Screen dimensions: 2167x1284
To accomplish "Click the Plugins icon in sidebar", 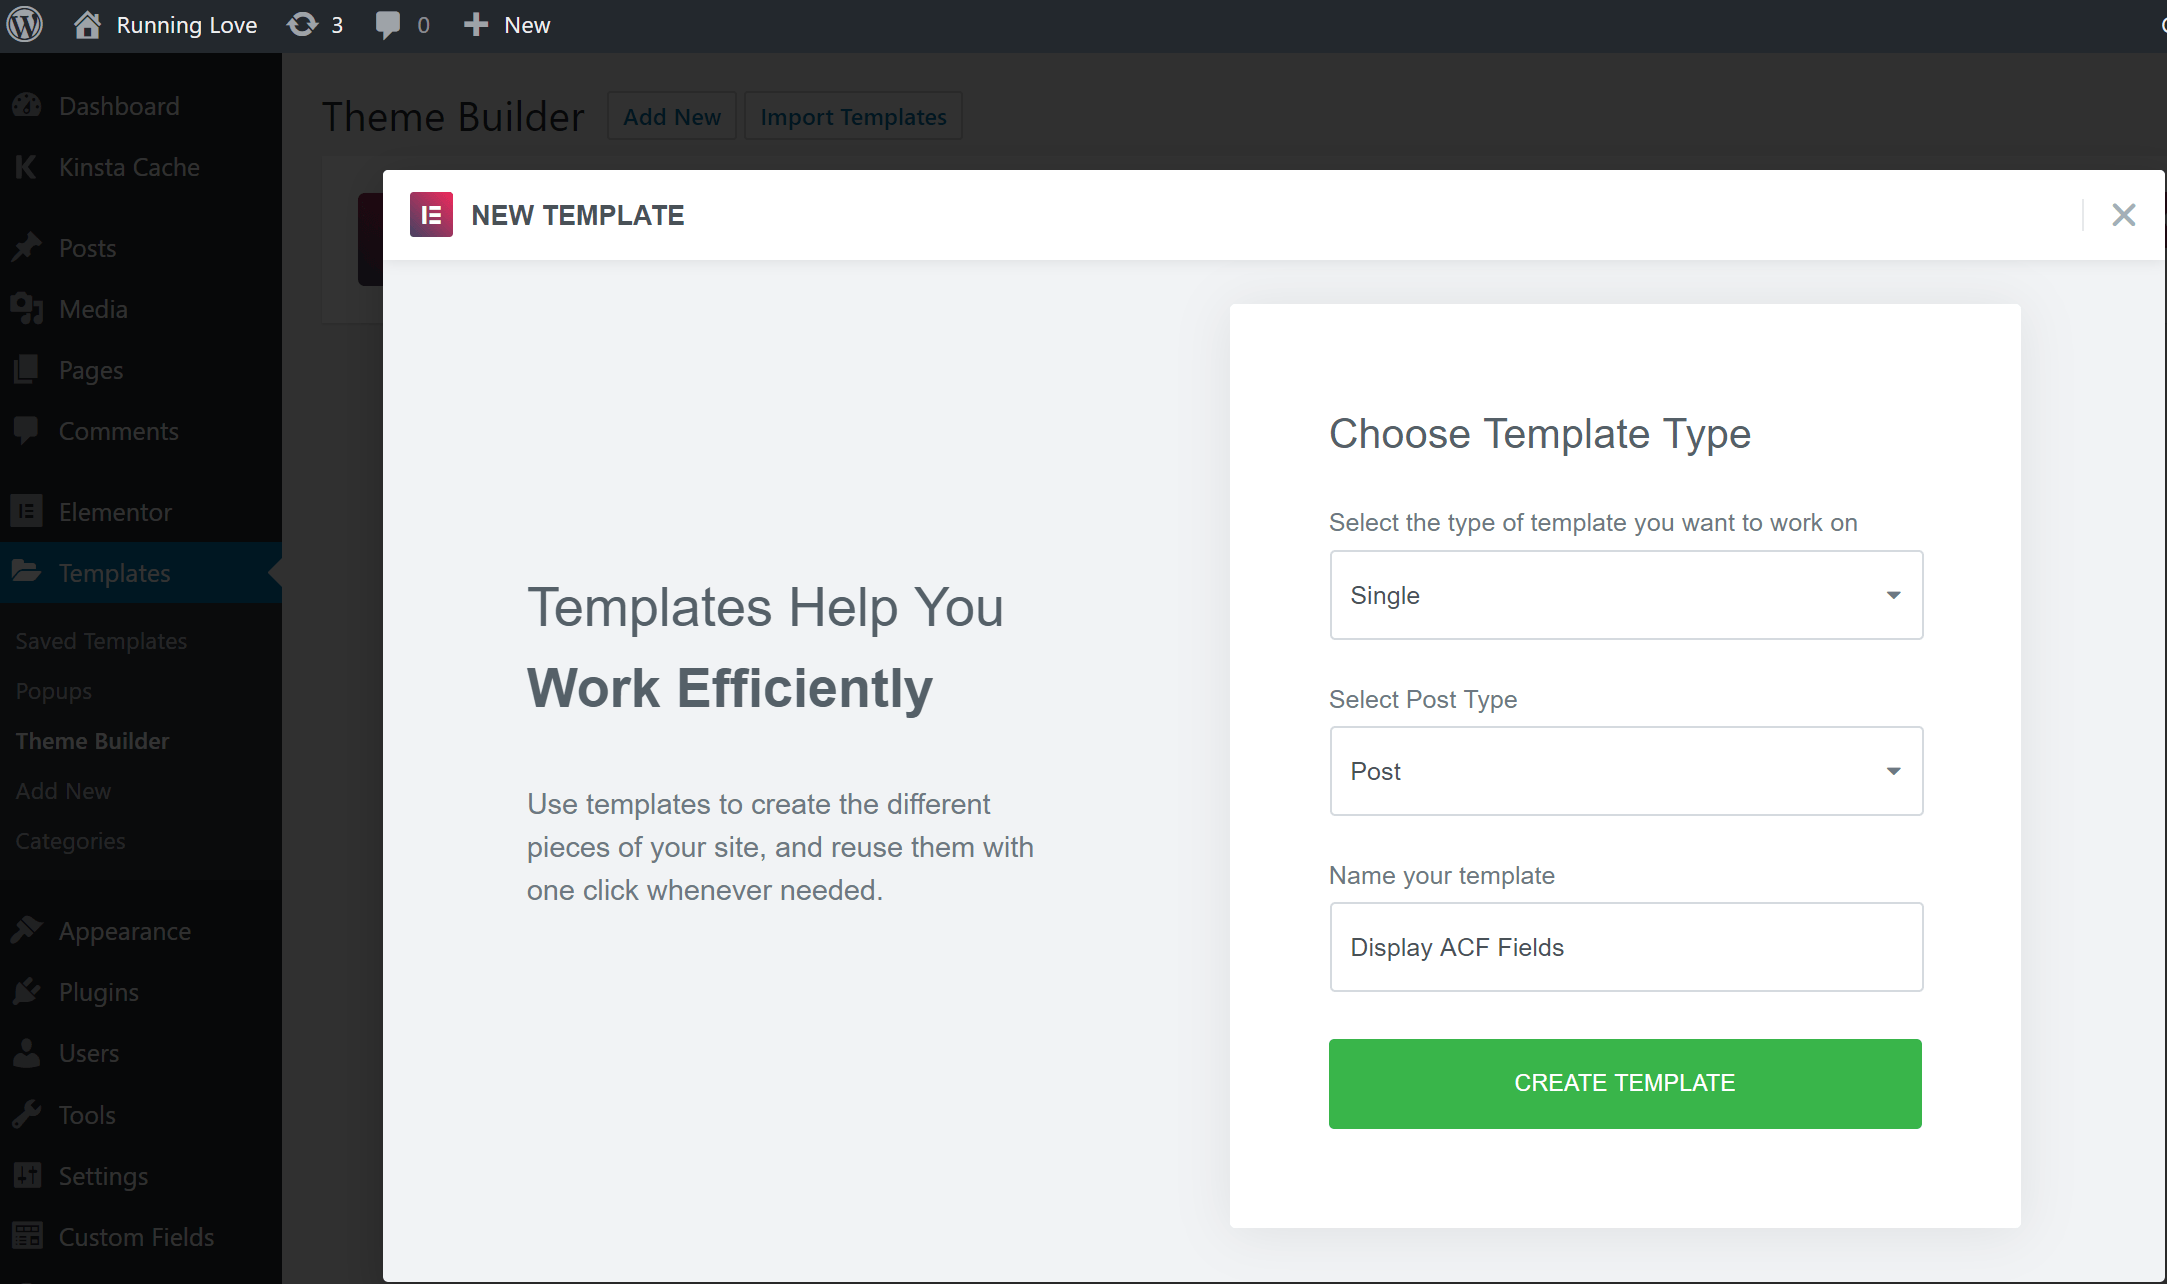I will [x=26, y=991].
